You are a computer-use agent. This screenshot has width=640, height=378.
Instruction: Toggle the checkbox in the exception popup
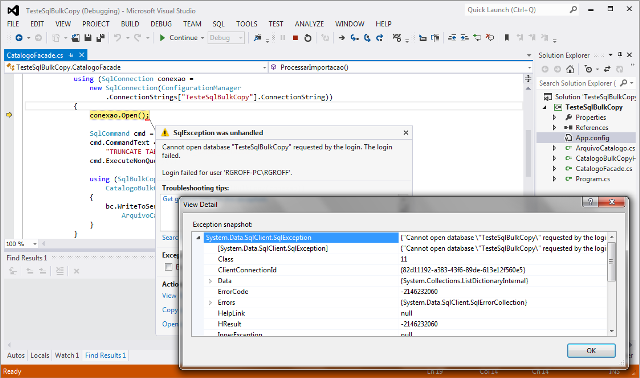[x=168, y=267]
